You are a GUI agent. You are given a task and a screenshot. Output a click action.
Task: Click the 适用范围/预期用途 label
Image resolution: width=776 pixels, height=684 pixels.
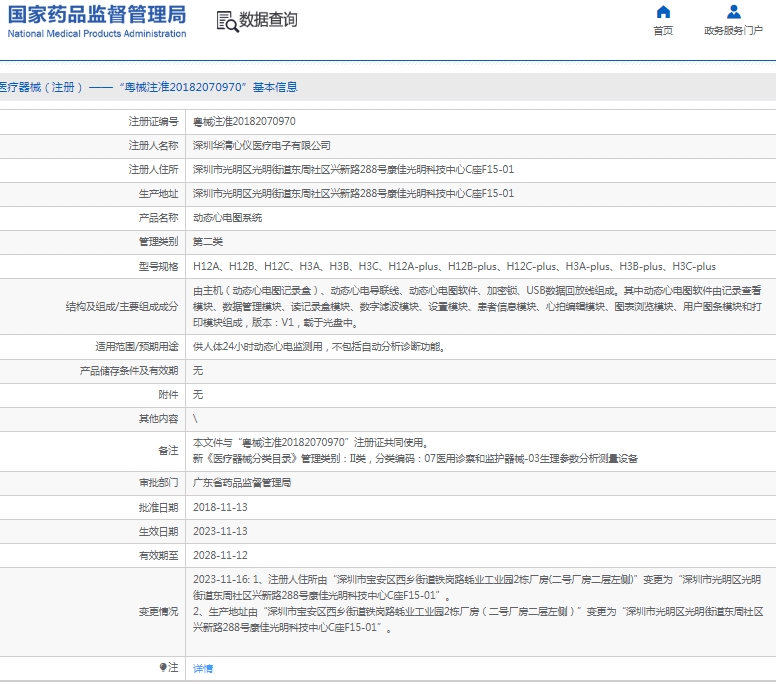pyautogui.click(x=137, y=346)
